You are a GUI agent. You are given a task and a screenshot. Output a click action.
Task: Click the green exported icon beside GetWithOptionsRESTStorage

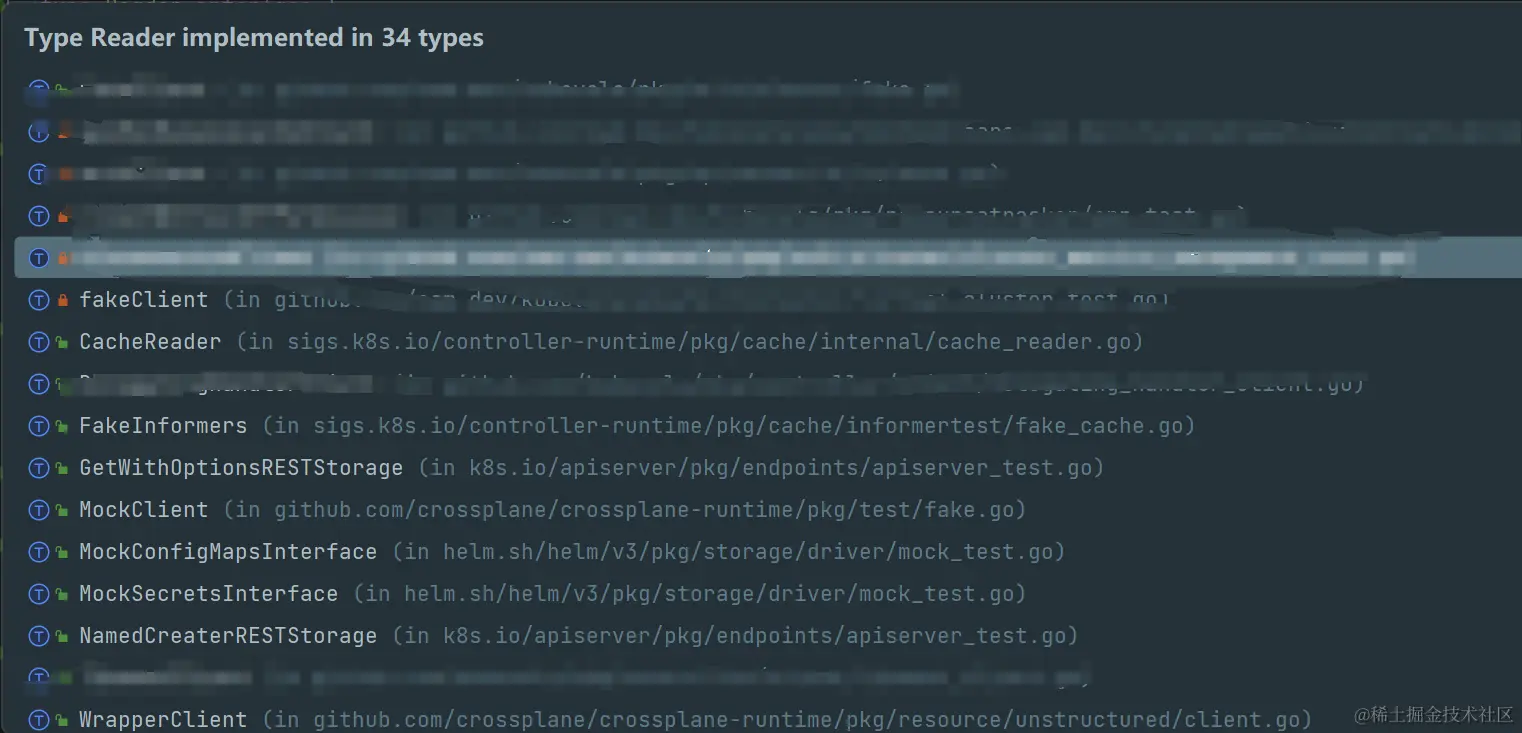click(x=63, y=468)
